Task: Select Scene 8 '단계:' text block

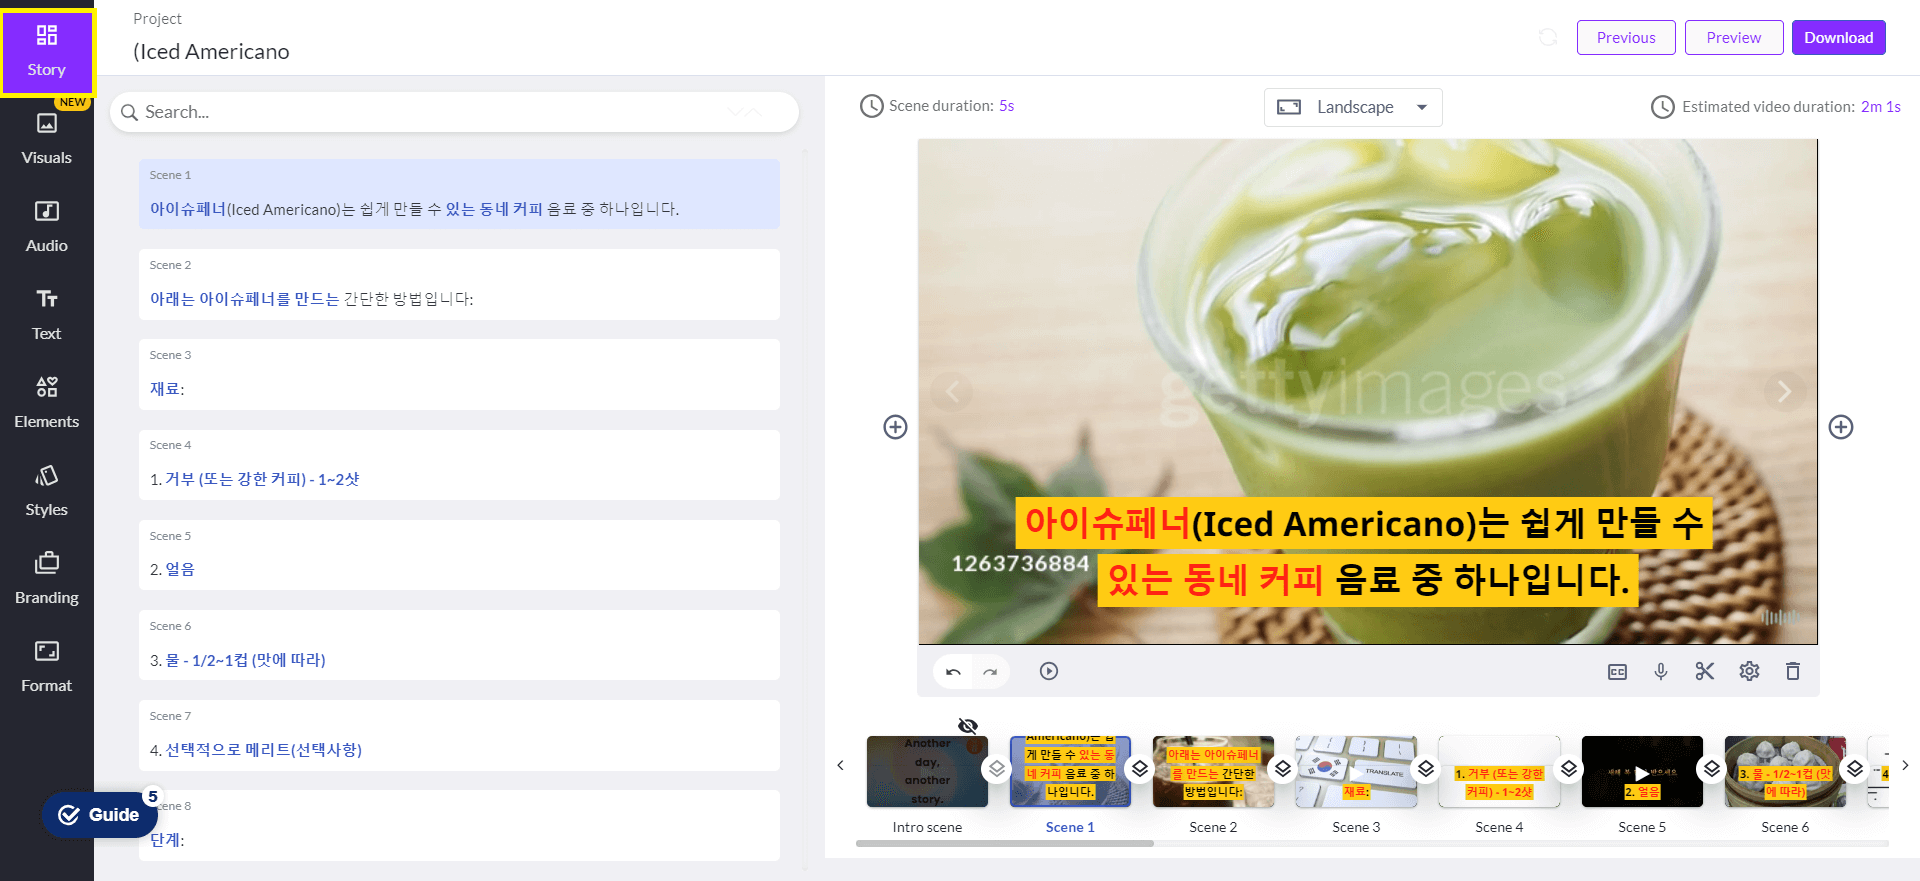Action: point(459,825)
